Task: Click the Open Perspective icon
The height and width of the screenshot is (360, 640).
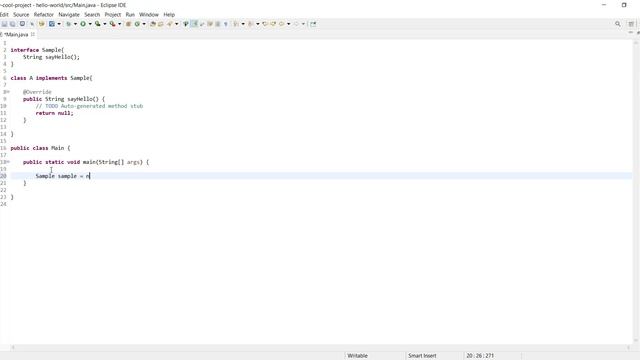Action: tap(631, 24)
